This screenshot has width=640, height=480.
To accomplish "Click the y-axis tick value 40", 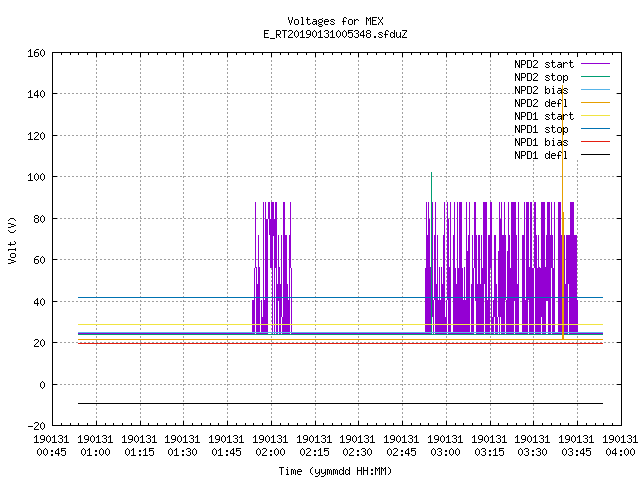I will tap(39, 302).
